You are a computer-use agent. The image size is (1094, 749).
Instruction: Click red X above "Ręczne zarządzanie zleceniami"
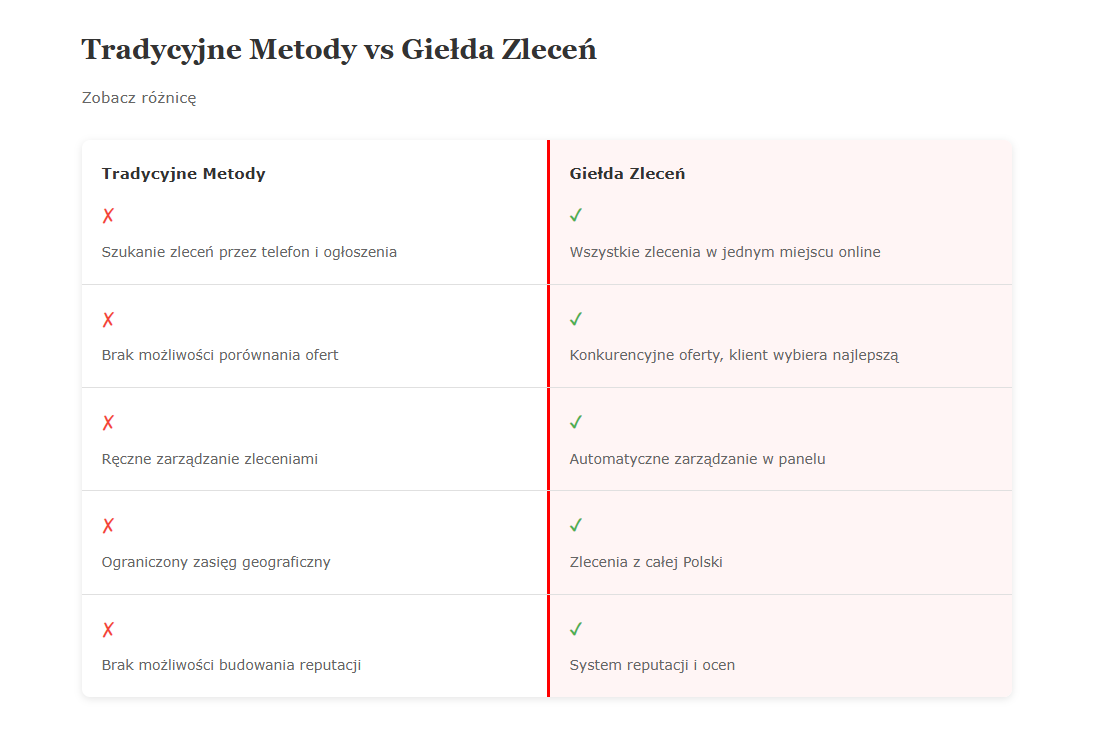tap(108, 423)
